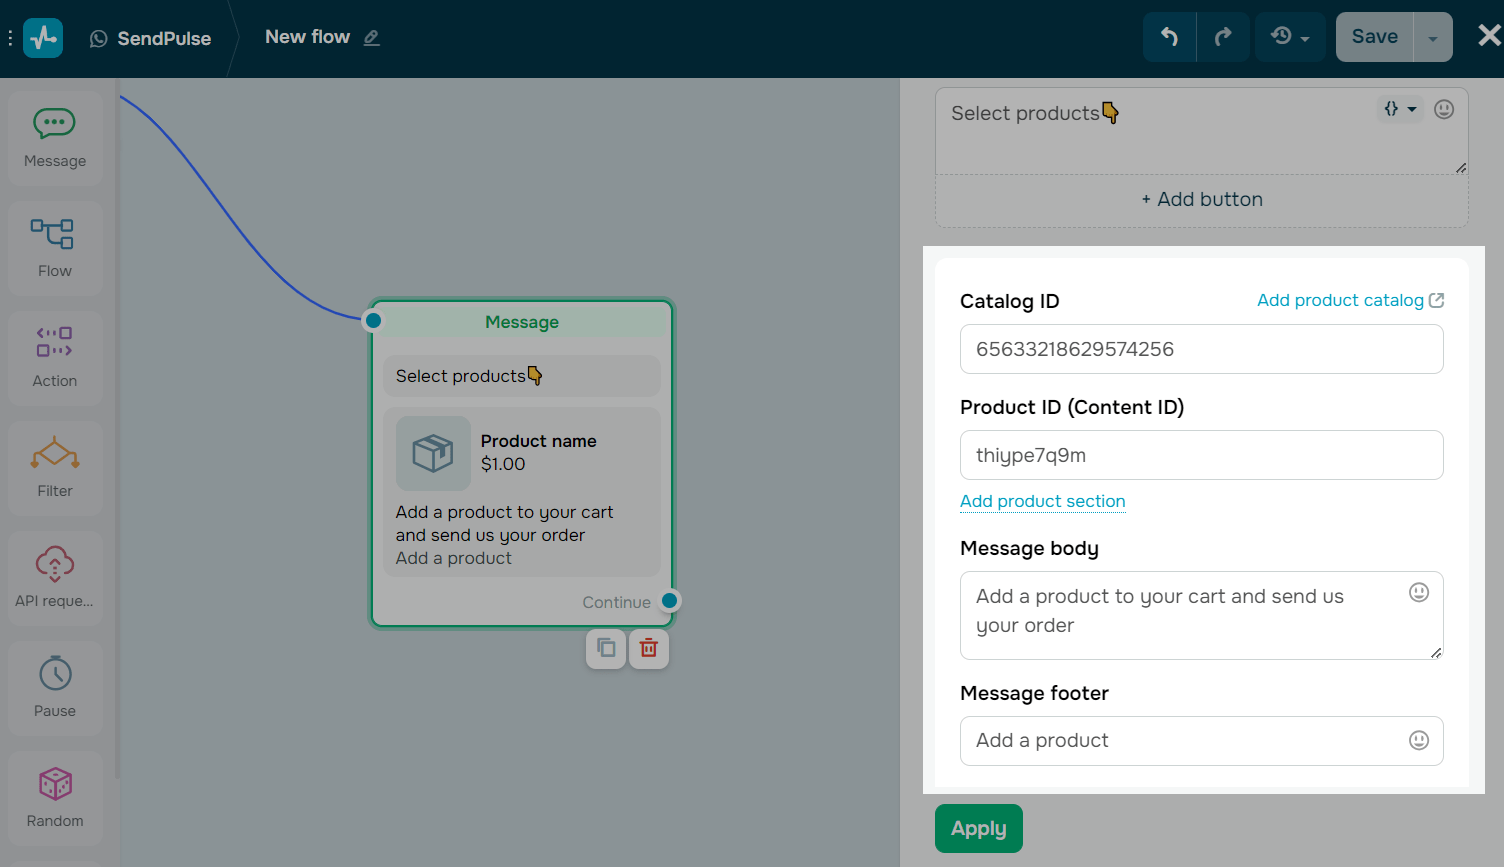
Task: Duplicate the selected Message node
Action: point(605,648)
